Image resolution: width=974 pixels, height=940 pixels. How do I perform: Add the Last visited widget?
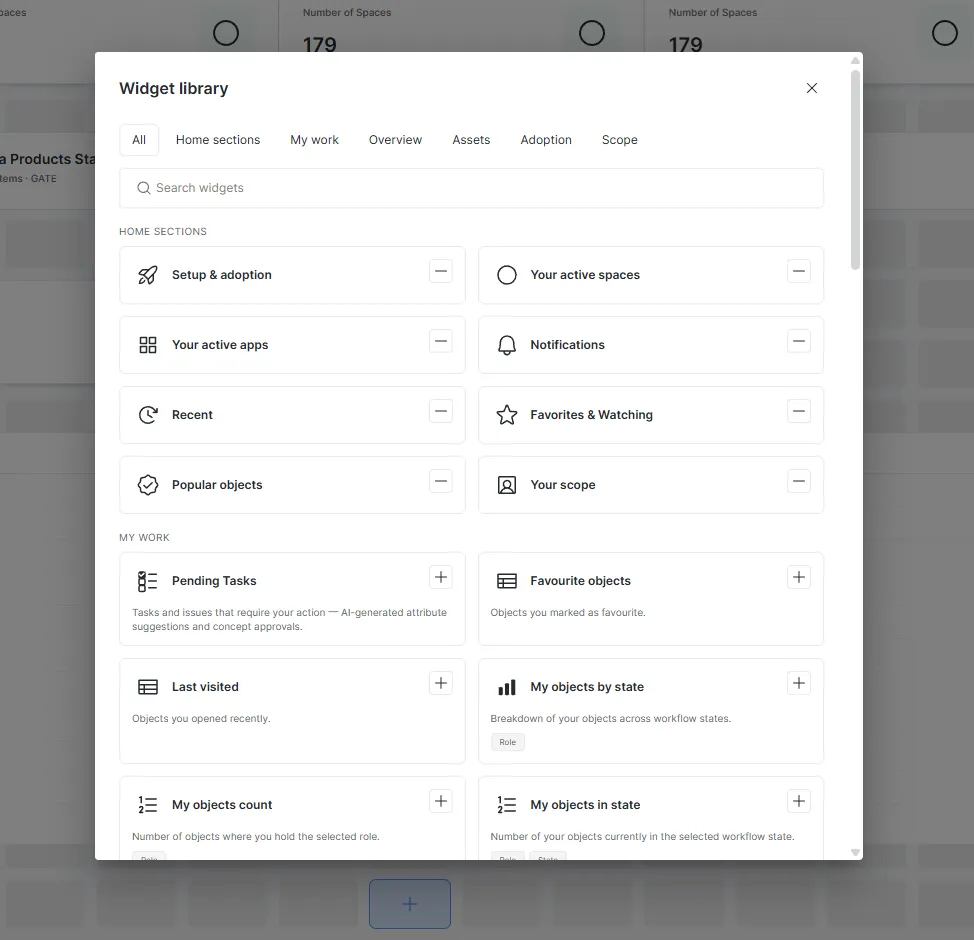pos(440,683)
